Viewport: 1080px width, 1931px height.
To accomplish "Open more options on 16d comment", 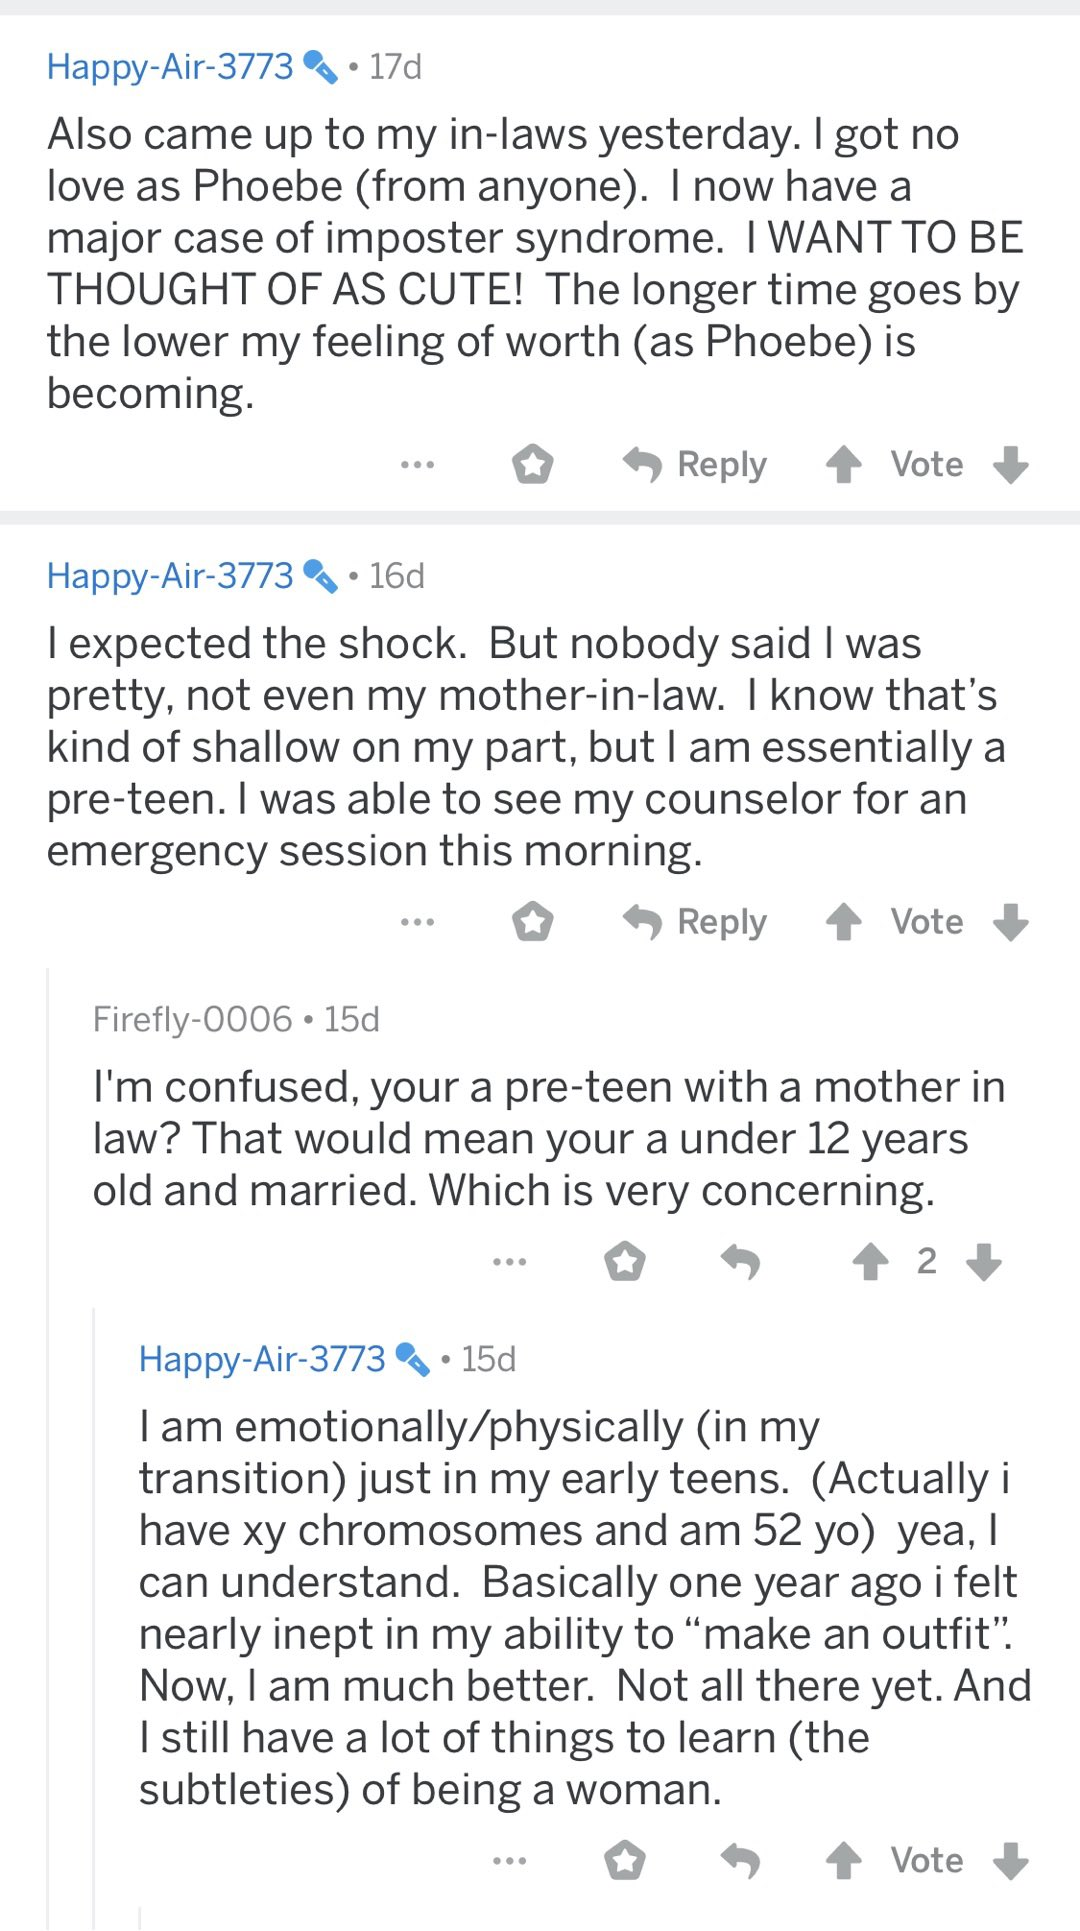I will coord(417,922).
